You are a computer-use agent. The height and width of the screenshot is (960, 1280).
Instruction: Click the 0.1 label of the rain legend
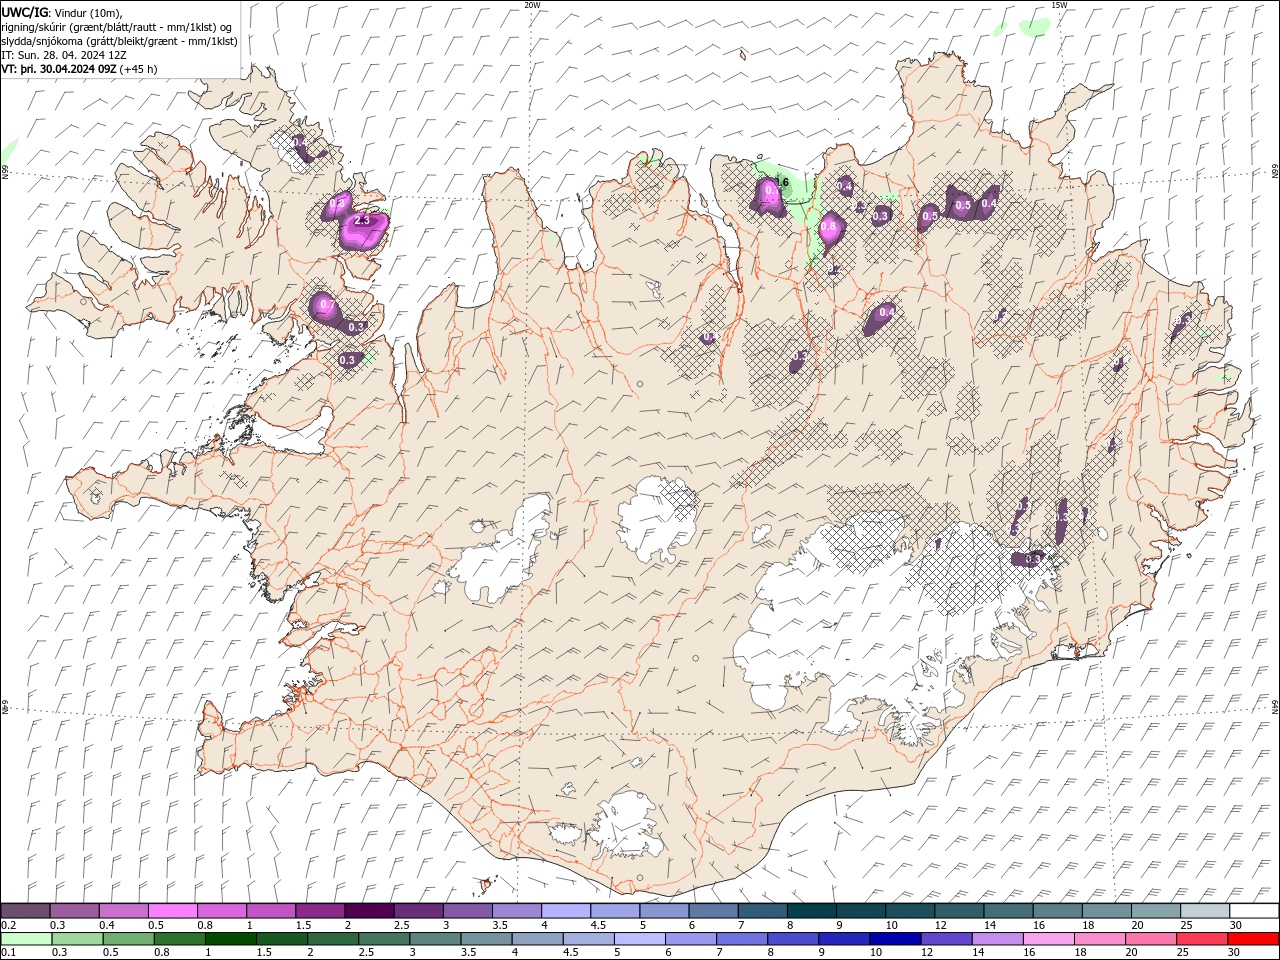(9, 952)
